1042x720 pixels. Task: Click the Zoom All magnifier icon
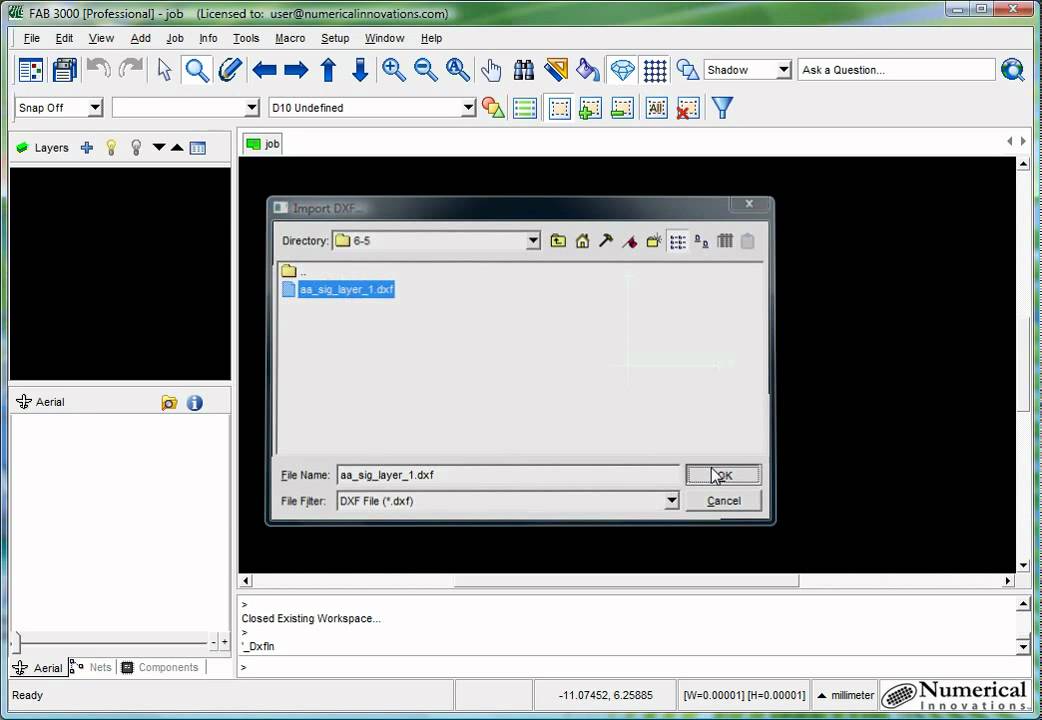[x=458, y=70]
